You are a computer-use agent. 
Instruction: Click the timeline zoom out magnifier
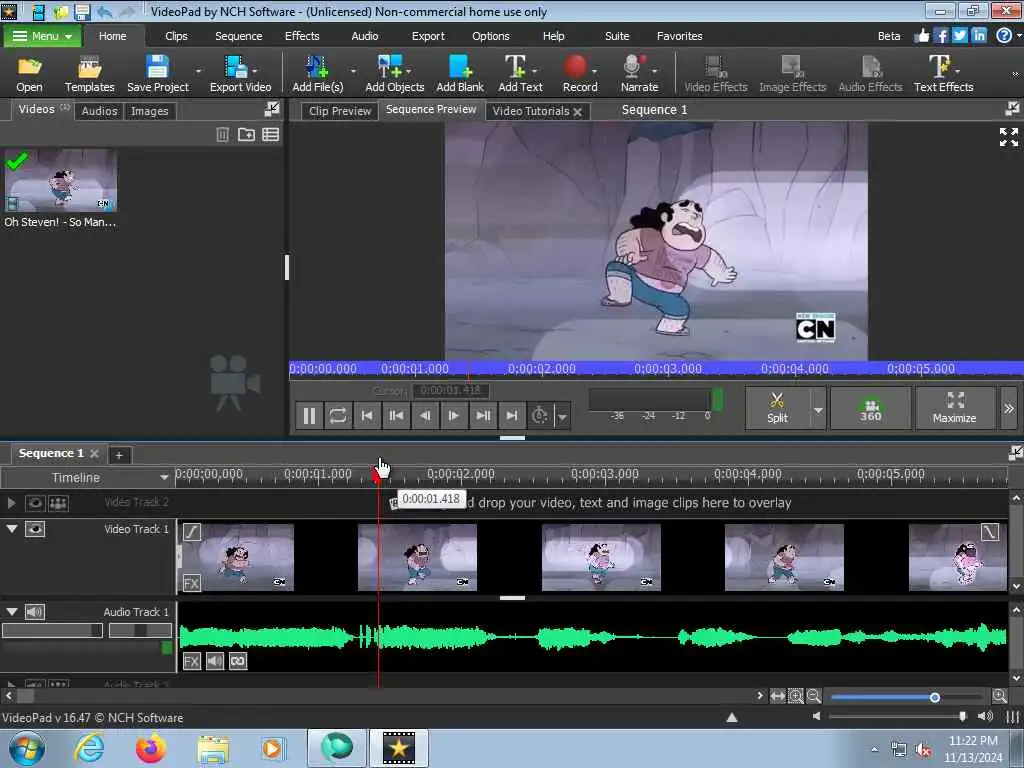(x=814, y=696)
